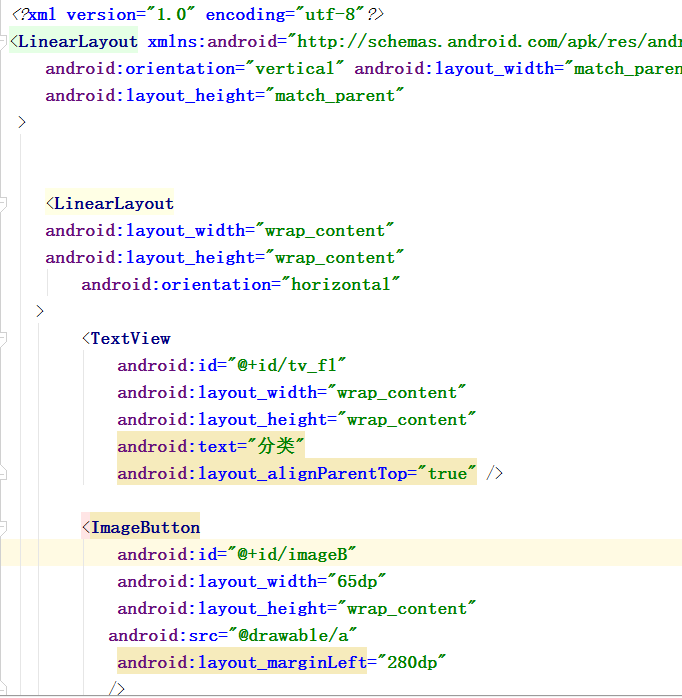
Task: Click the layout_width="match_parent" attribute on root
Action: pyautogui.click(x=518, y=69)
